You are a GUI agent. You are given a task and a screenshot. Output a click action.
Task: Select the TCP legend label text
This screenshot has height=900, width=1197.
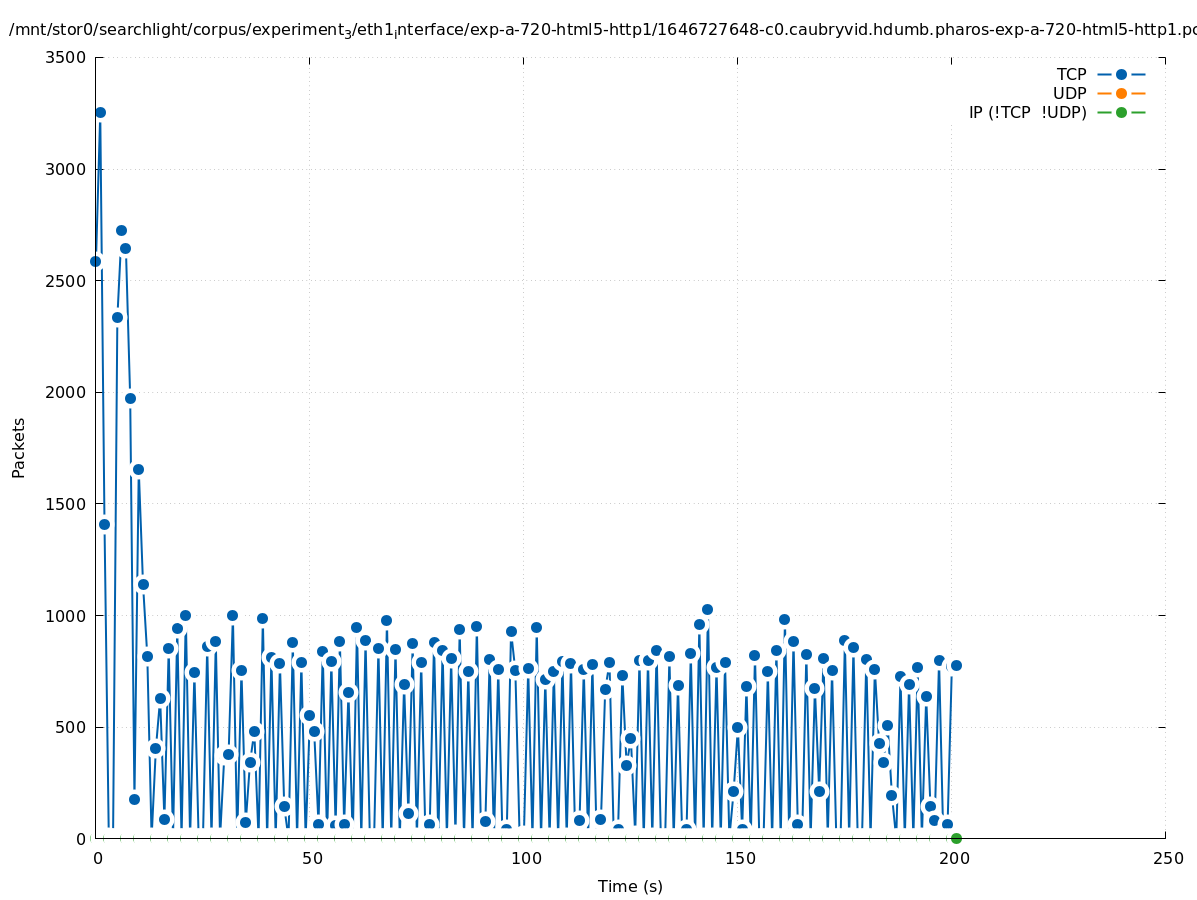(x=1071, y=75)
